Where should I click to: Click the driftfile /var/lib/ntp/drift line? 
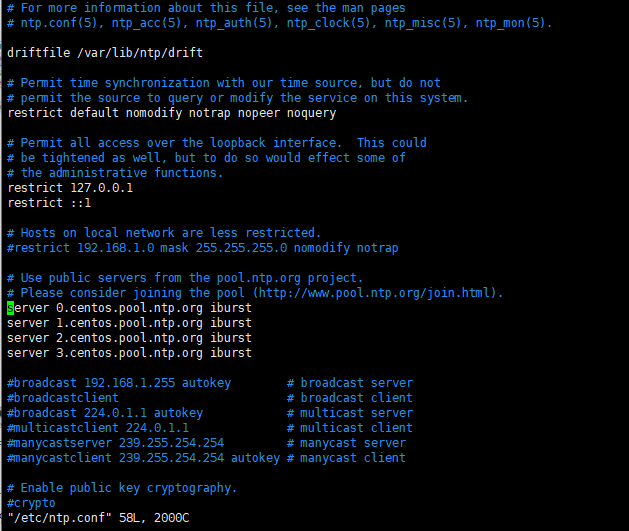coord(105,53)
